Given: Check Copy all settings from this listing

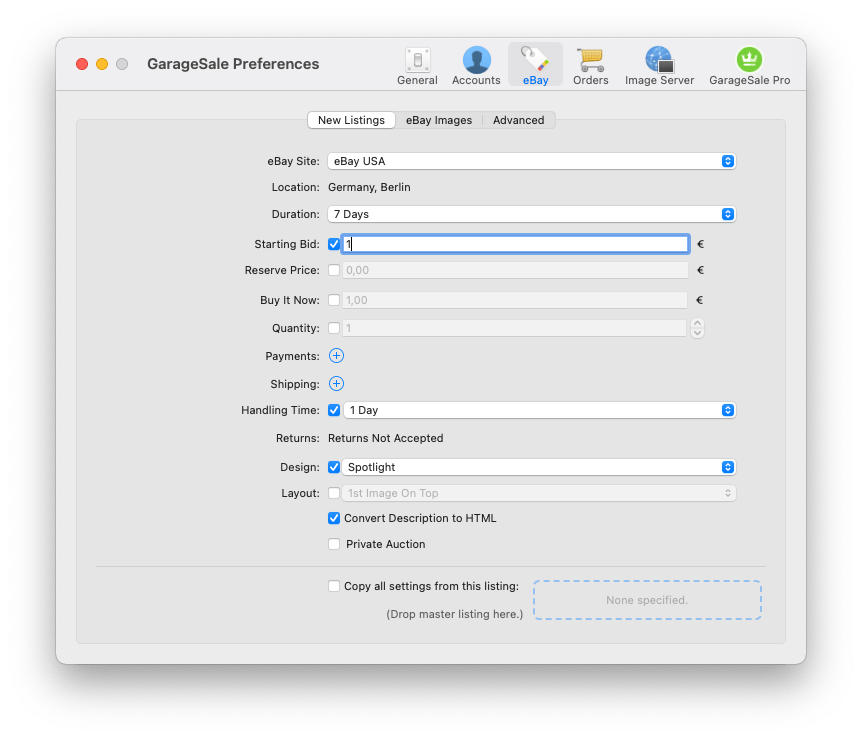Looking at the screenshot, I should [334, 586].
